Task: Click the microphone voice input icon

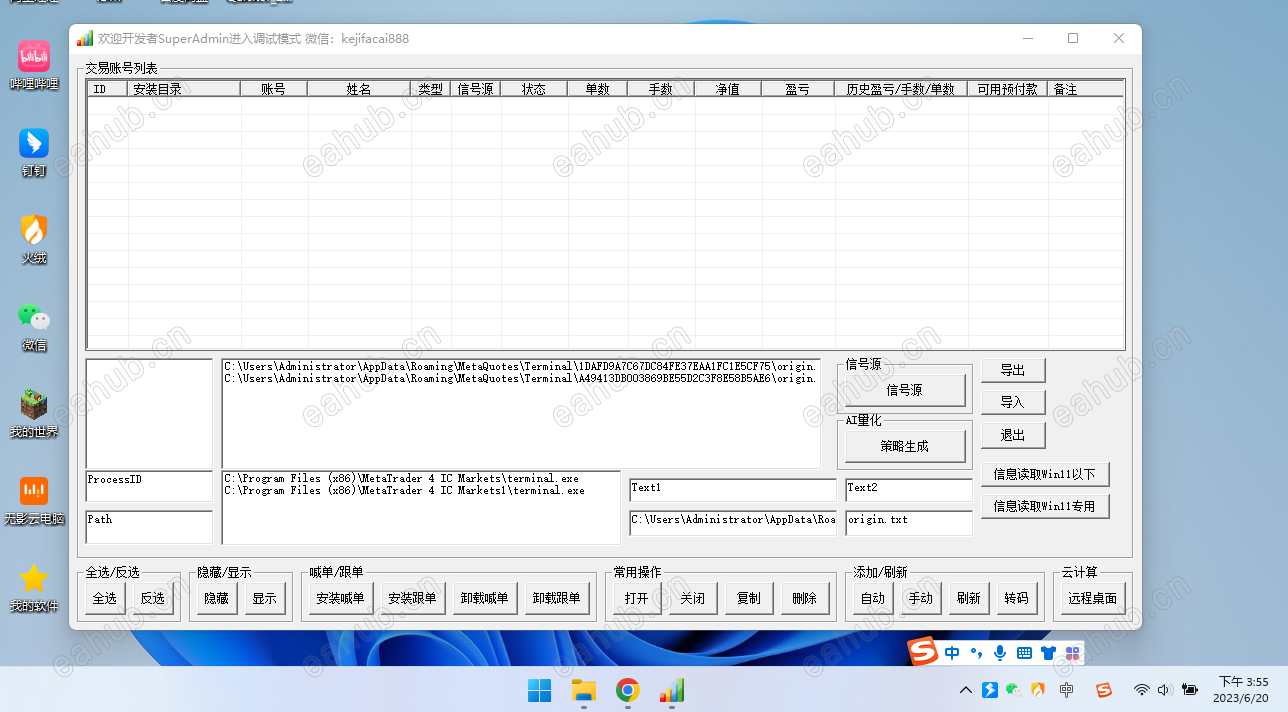Action: (x=1000, y=653)
